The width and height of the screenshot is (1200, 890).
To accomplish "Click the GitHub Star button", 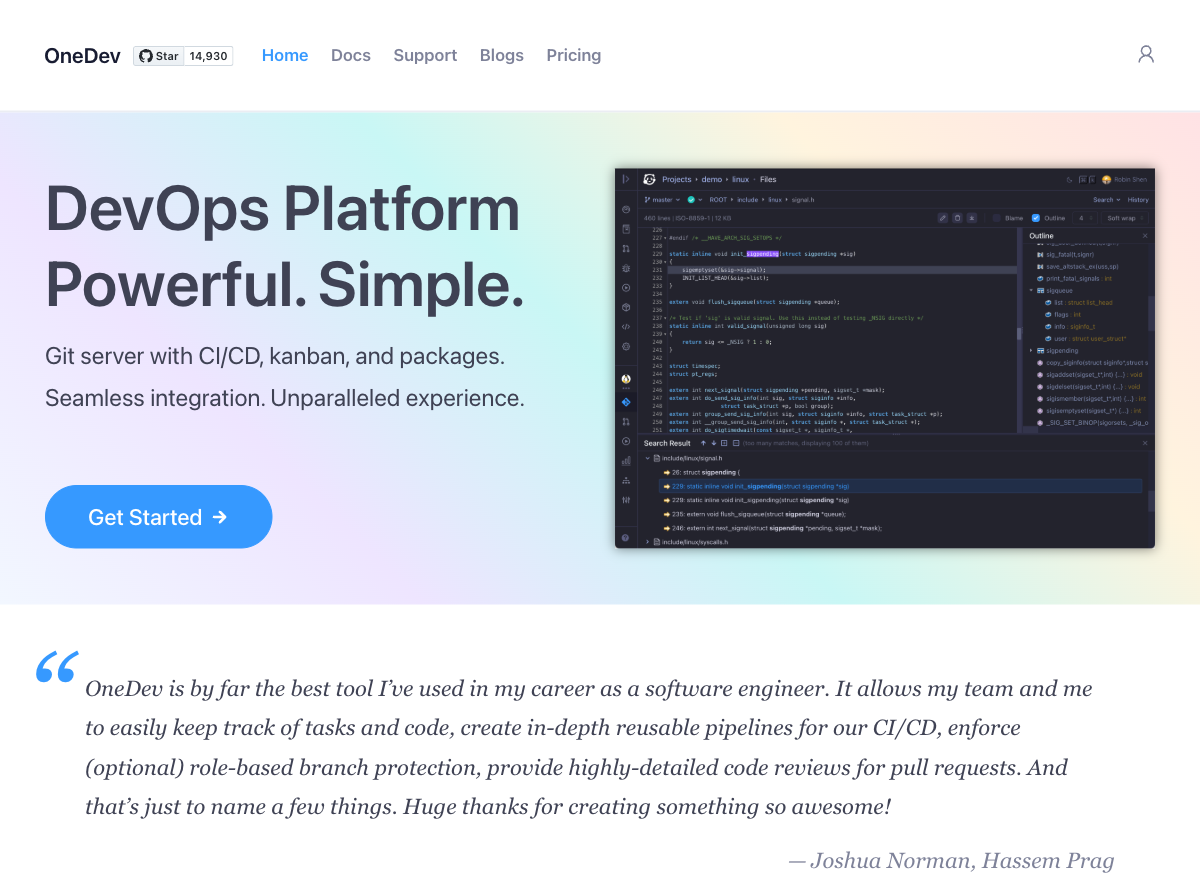I will [159, 56].
